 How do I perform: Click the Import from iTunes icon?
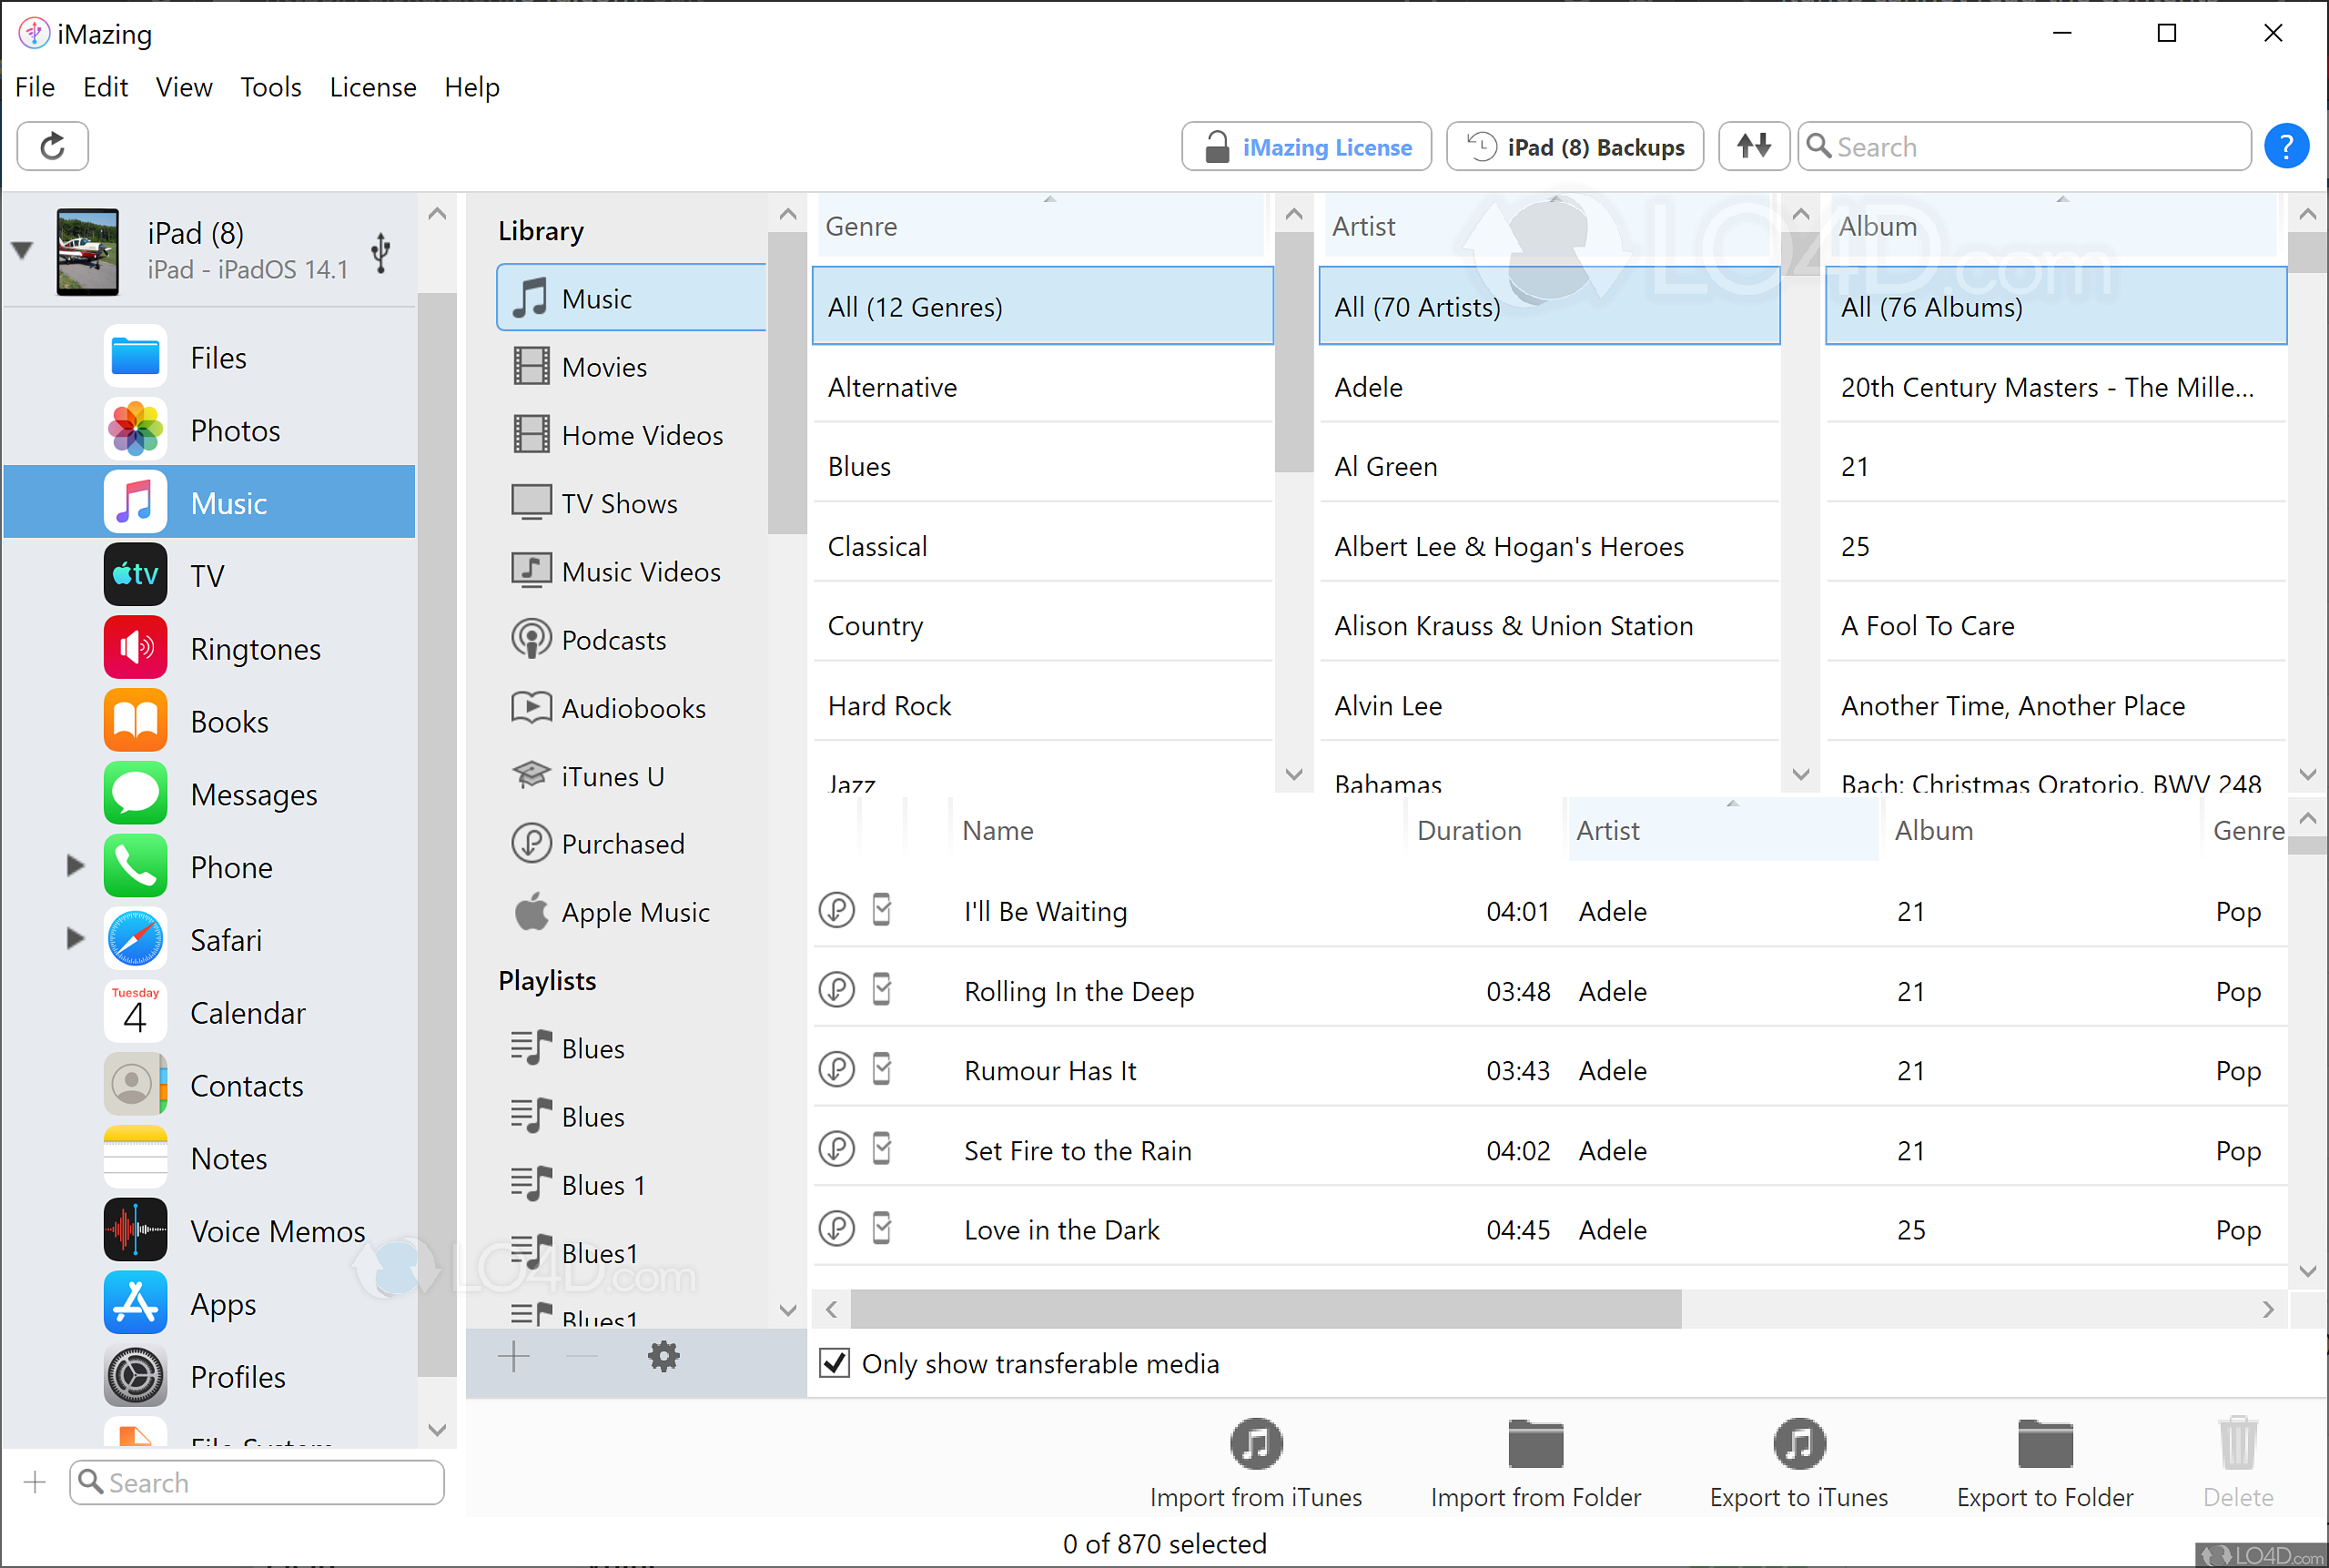coord(1256,1444)
